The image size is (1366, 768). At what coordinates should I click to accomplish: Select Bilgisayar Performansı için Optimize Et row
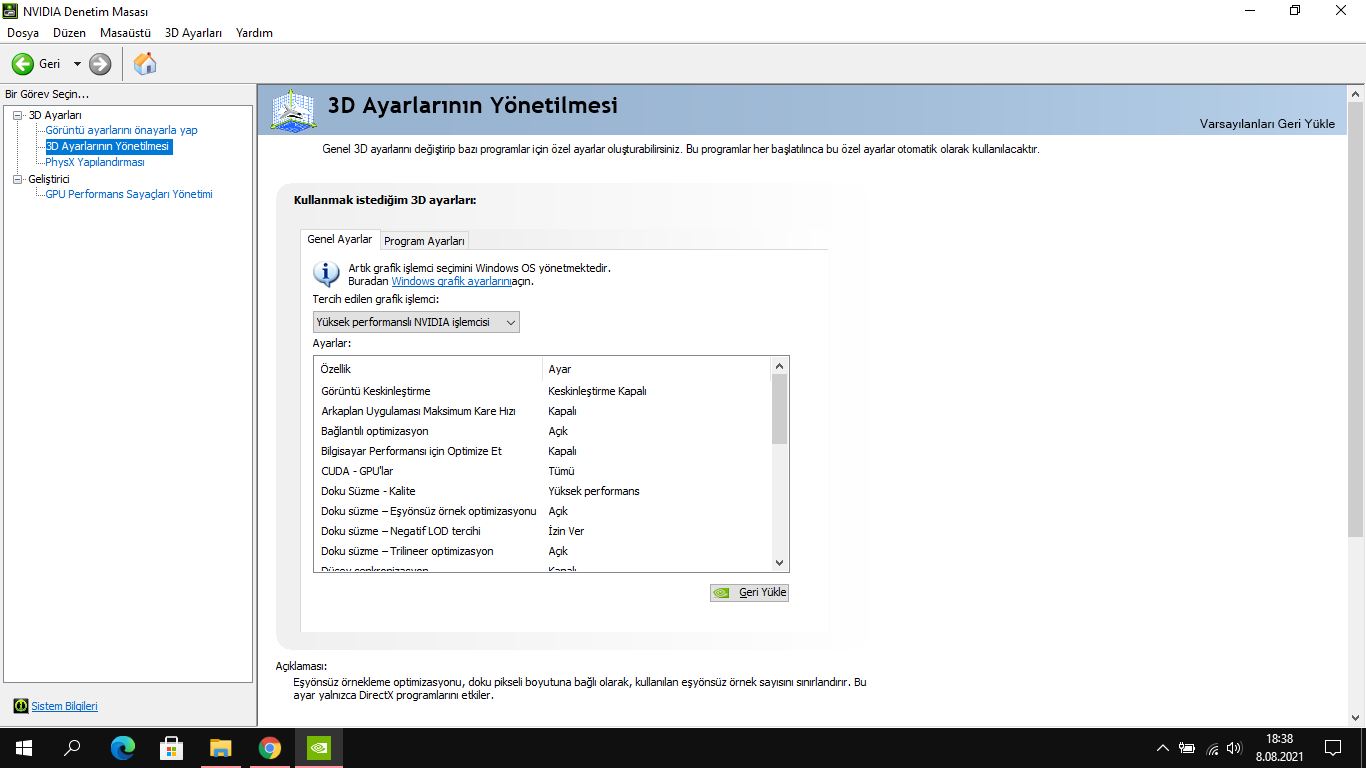(x=542, y=451)
